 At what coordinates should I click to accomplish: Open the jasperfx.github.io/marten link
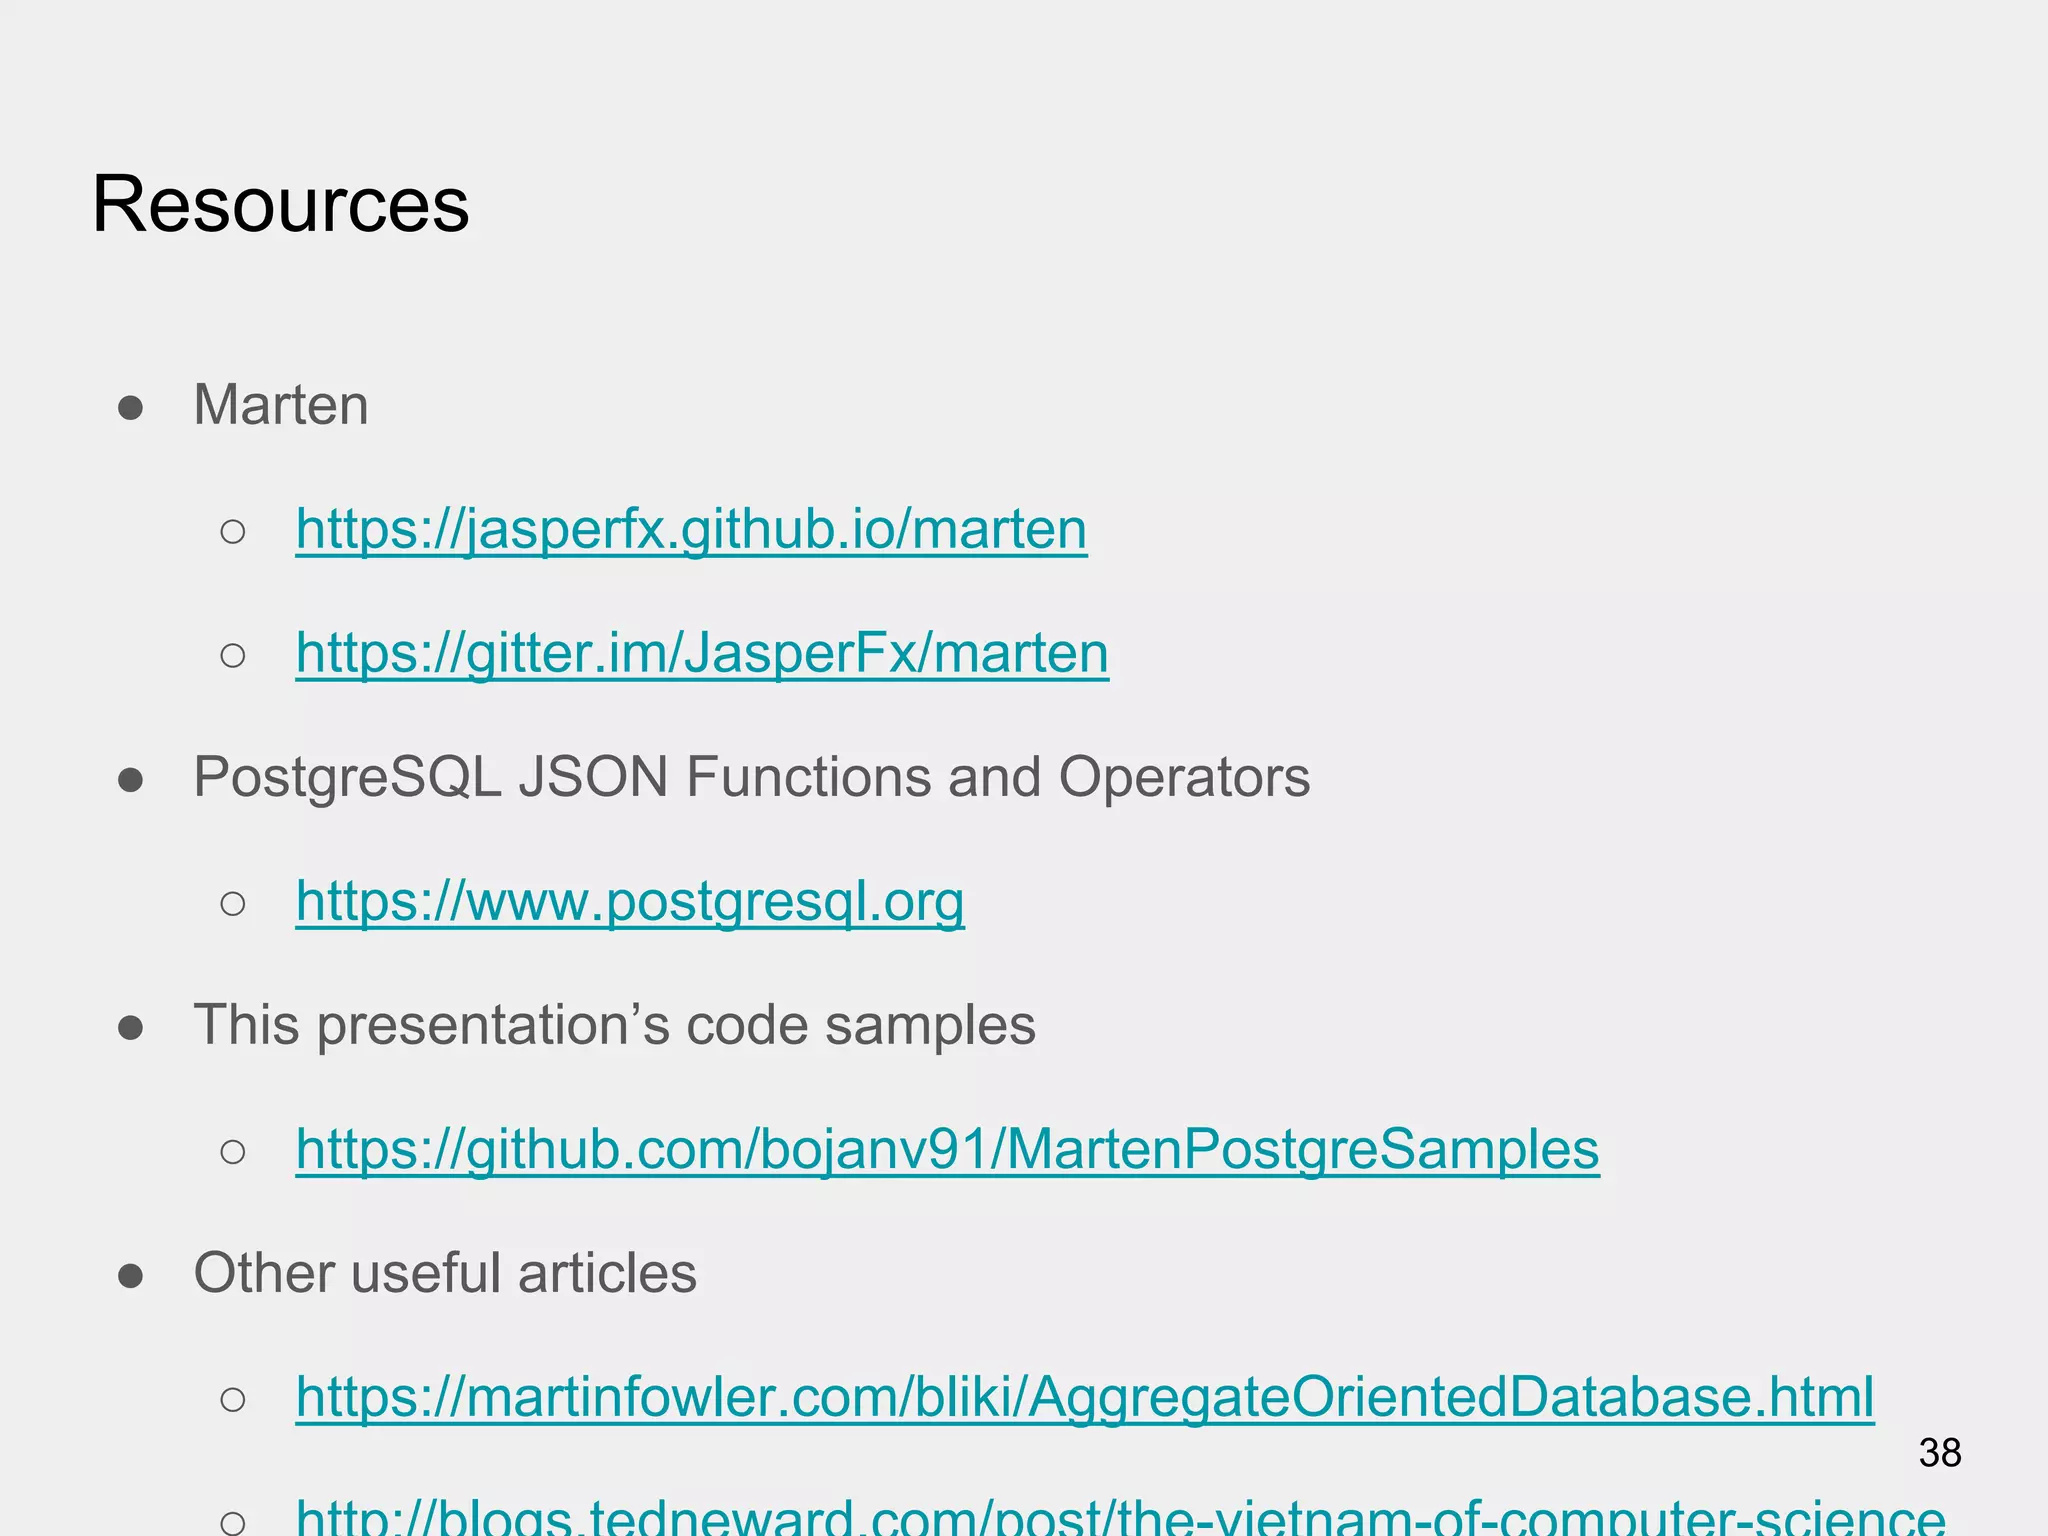pos(691,529)
